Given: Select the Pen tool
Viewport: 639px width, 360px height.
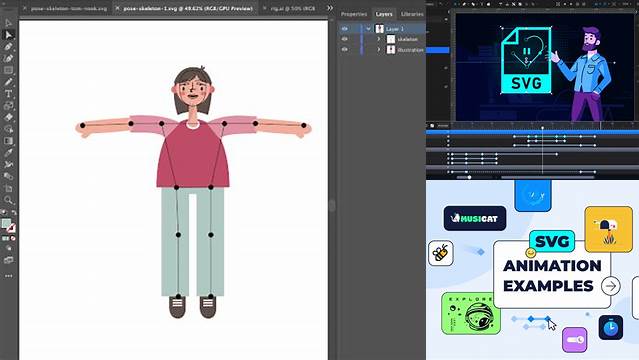Looking at the screenshot, I should click(9, 46).
